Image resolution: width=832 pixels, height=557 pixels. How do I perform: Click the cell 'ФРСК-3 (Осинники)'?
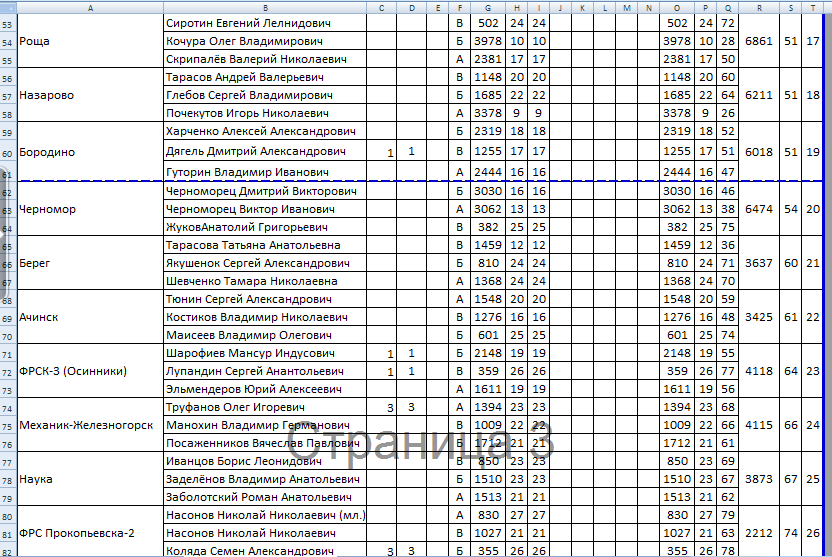pyautogui.click(x=91, y=371)
